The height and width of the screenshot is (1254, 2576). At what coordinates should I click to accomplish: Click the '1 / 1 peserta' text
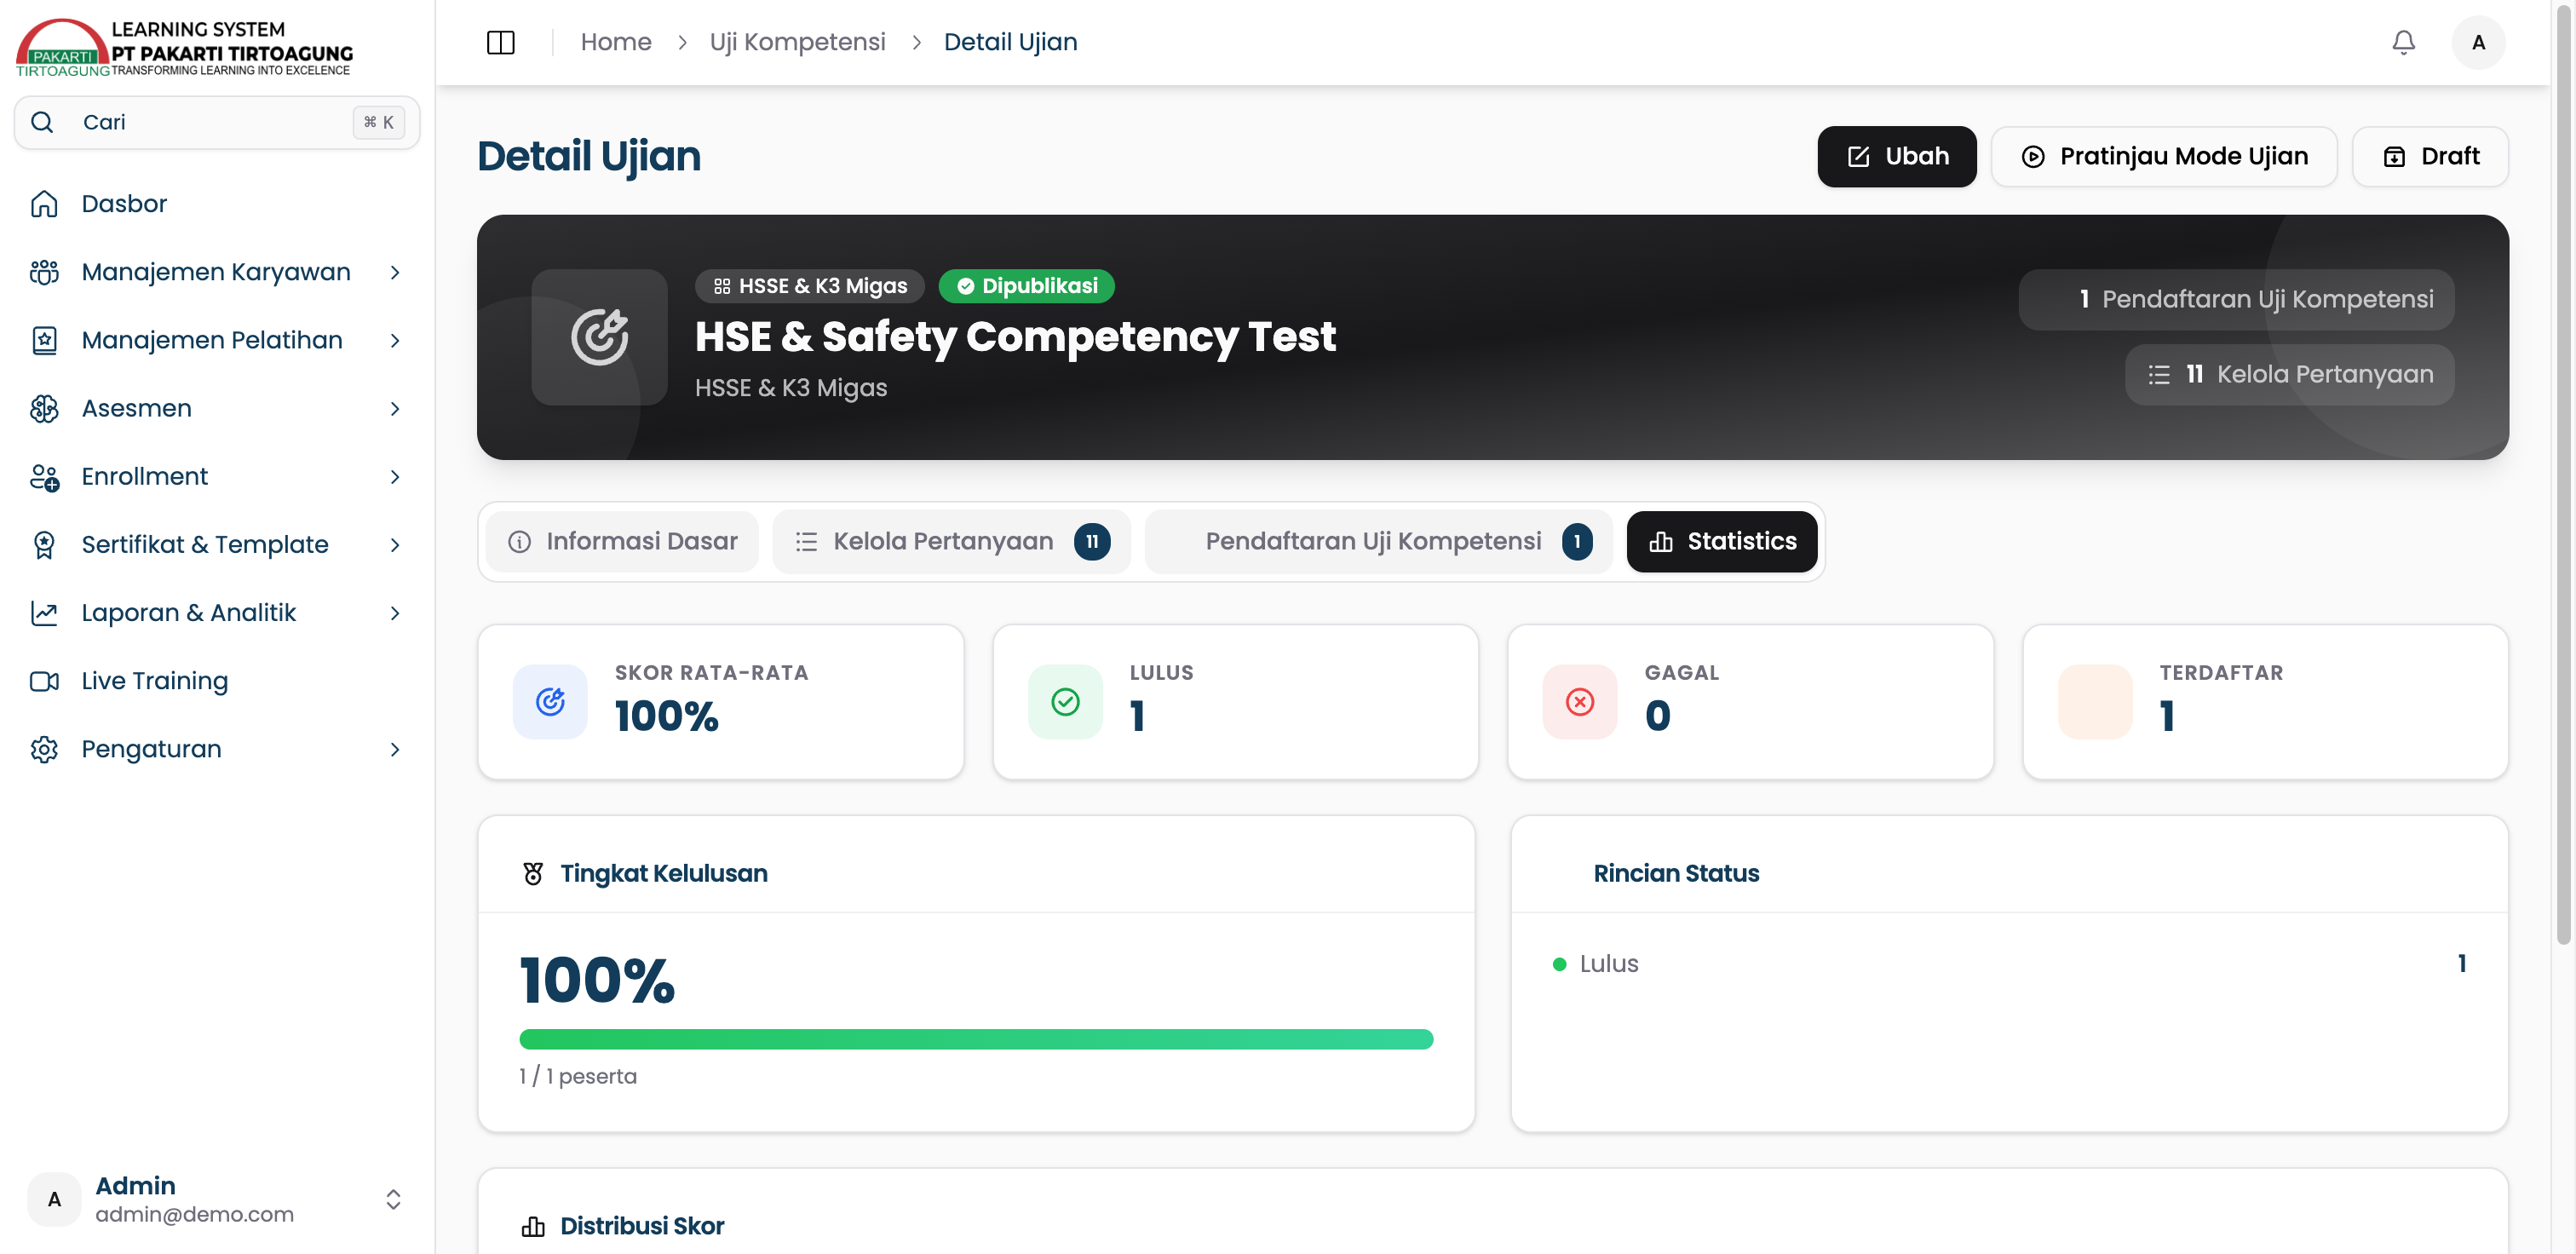coord(577,1076)
